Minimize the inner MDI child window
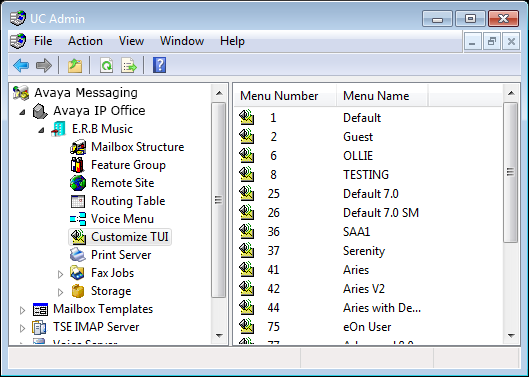The width and height of the screenshot is (529, 377). coord(472,42)
